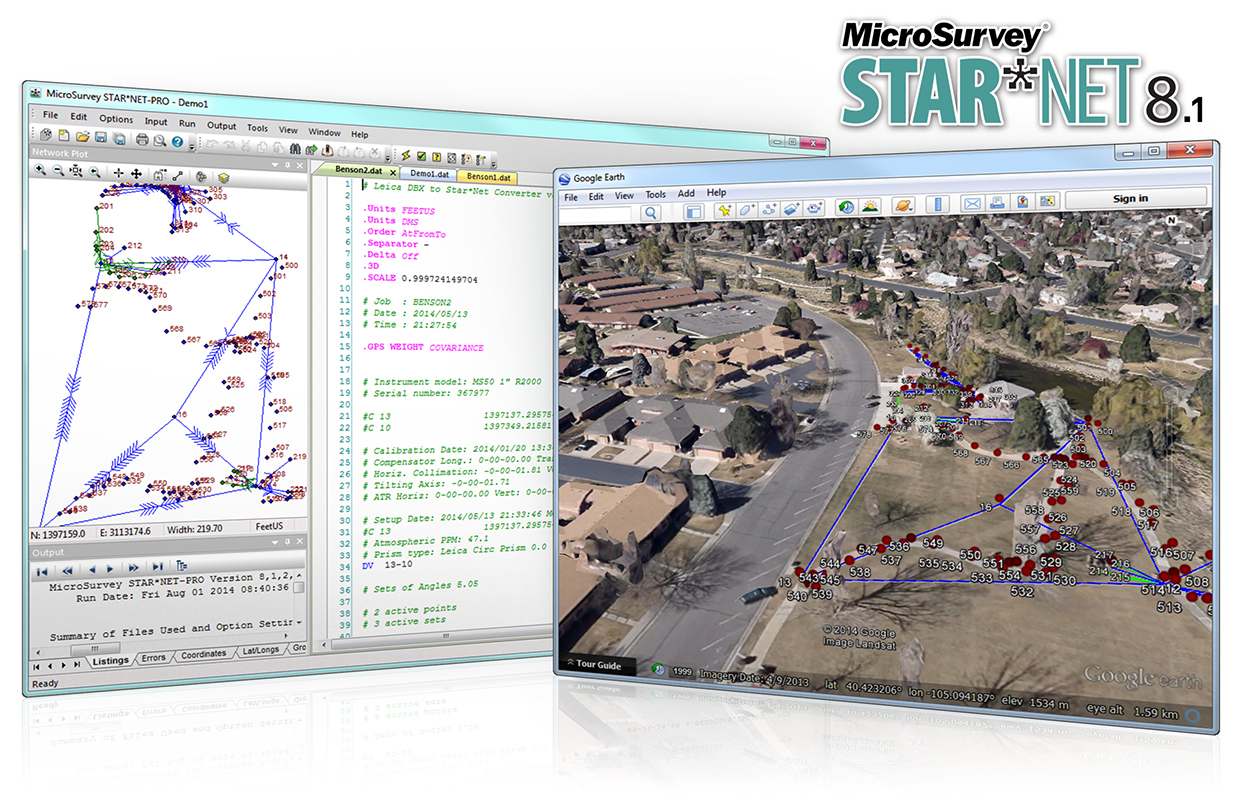The image size is (1244, 798).
Task: Click Add Polygon icon in Google Earth
Action: pos(747,210)
